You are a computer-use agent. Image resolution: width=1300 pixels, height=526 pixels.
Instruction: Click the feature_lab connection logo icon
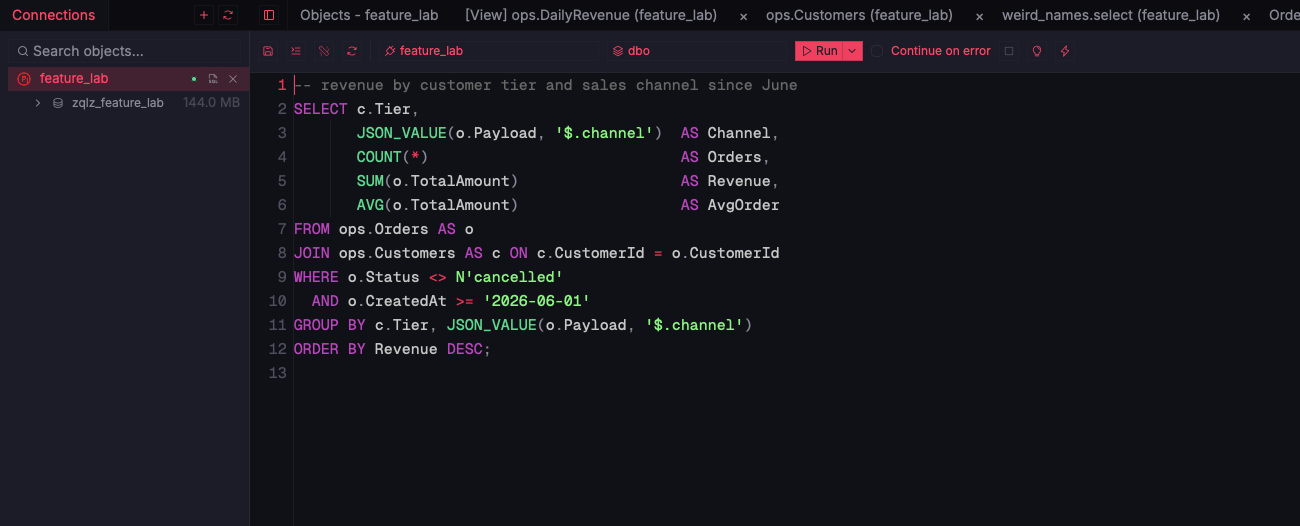tap(24, 78)
